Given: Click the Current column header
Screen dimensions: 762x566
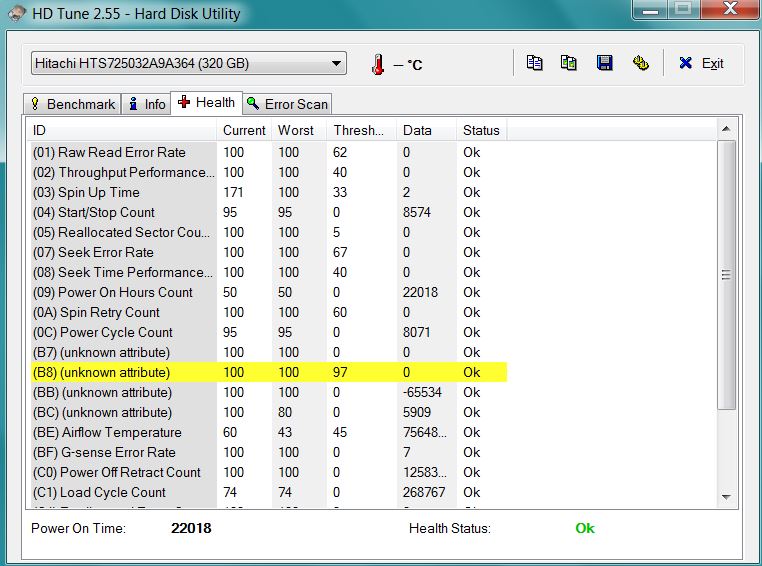Looking at the screenshot, I should tap(244, 130).
